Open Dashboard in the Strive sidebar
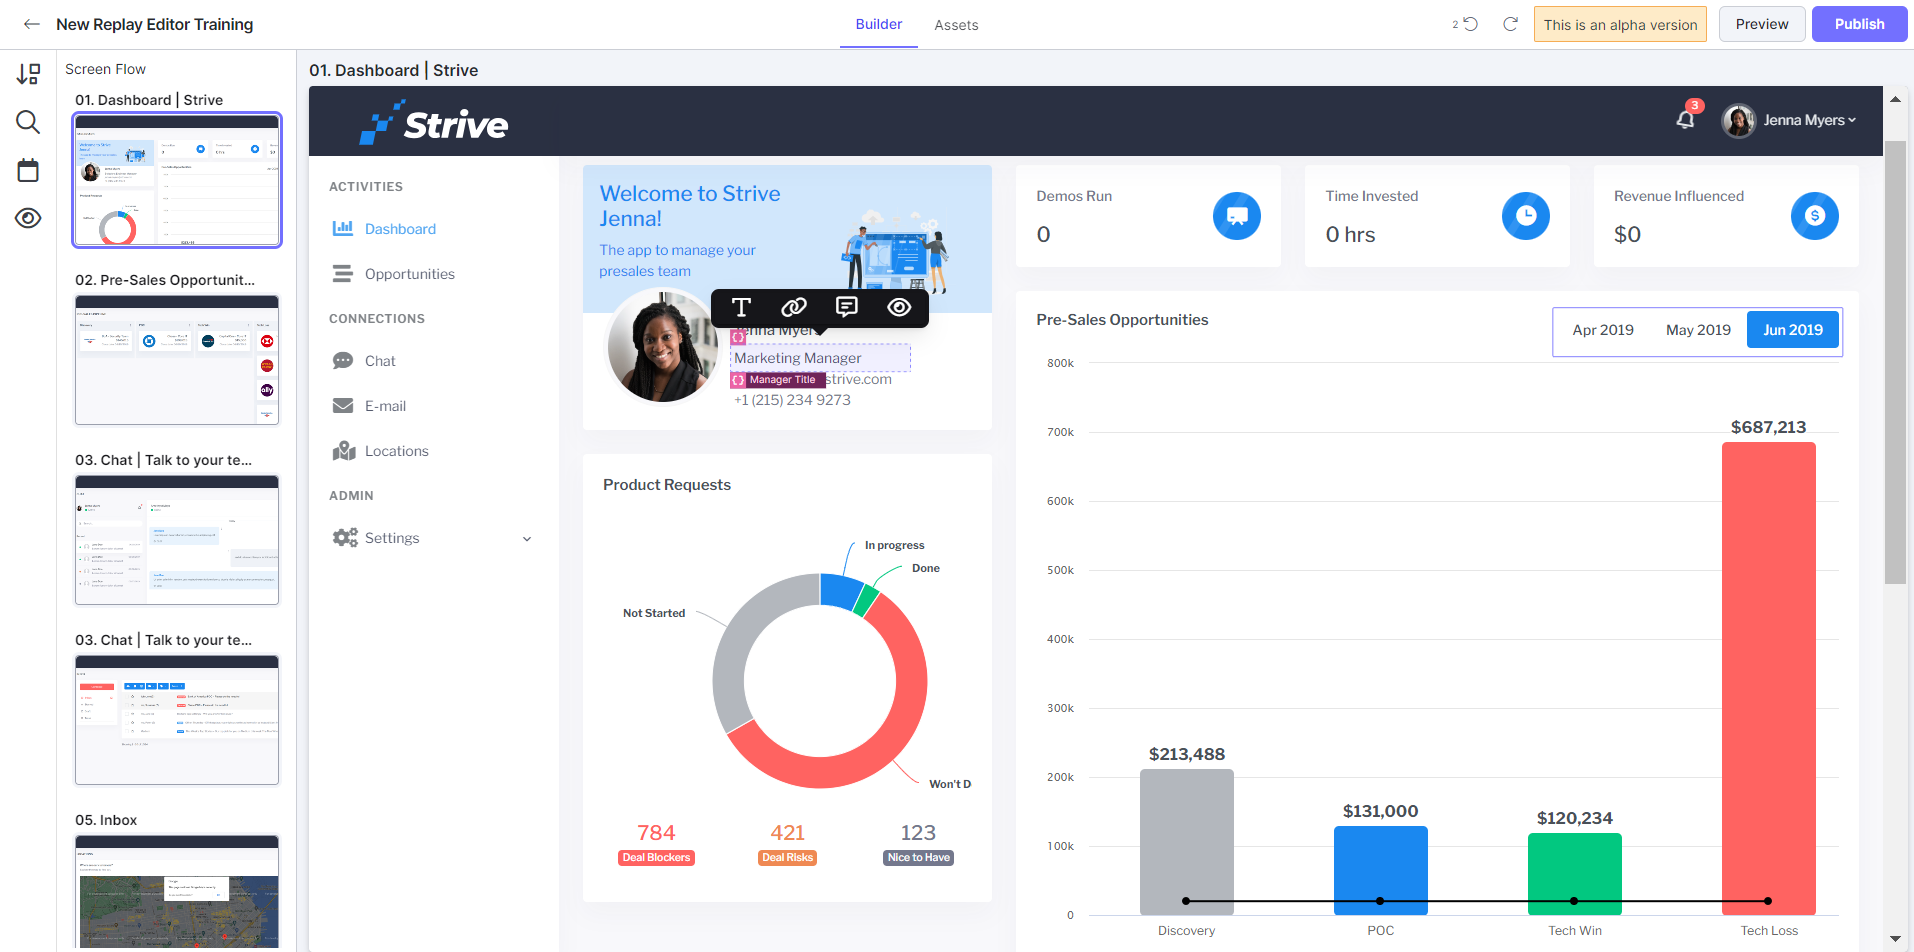Screen dimensions: 1914x952 [x=400, y=229]
